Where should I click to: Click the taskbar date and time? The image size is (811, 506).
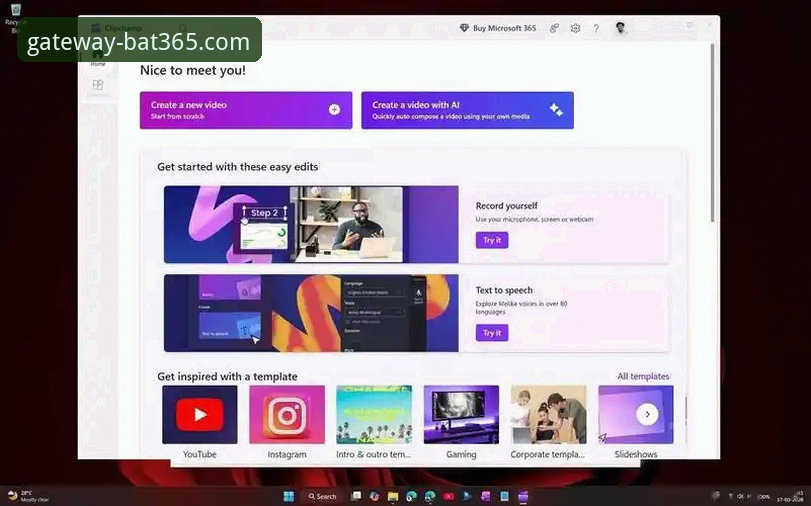coord(791,496)
